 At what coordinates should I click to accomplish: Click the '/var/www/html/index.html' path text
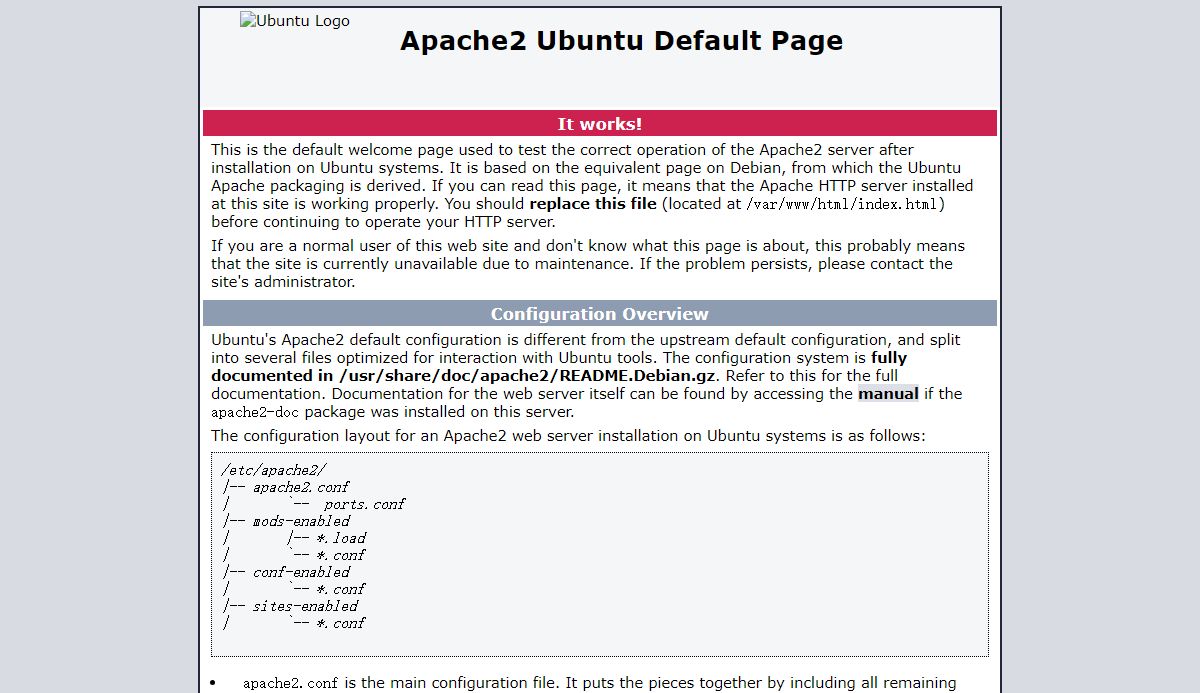point(843,204)
